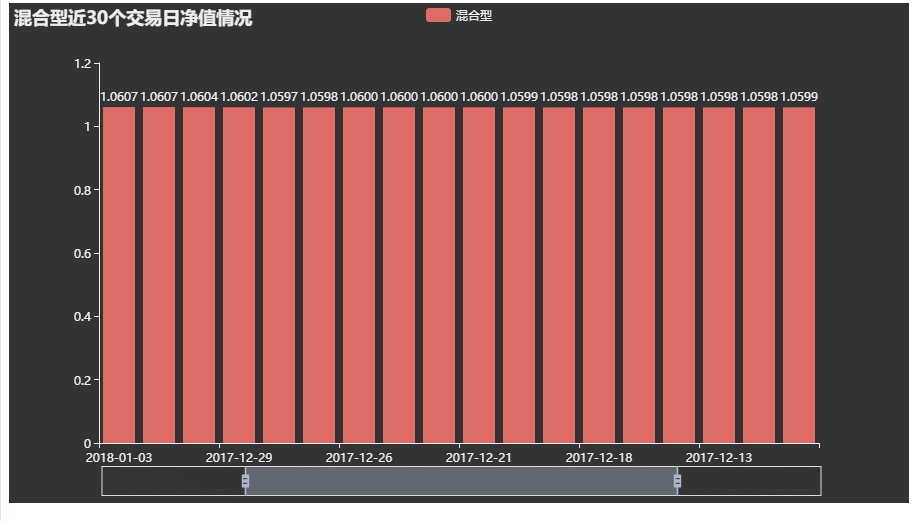Click the 1.0604 value label text
920x521 pixels.
click(199, 97)
